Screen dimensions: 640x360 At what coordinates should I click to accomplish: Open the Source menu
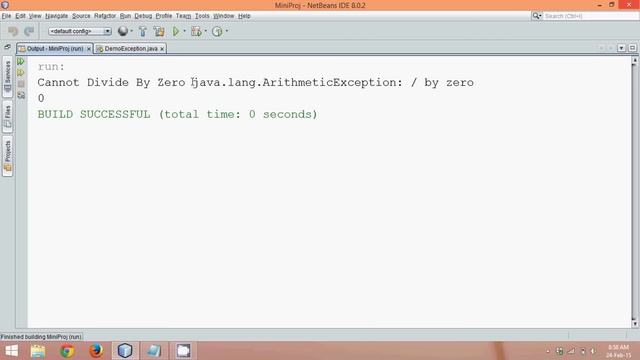(x=81, y=16)
